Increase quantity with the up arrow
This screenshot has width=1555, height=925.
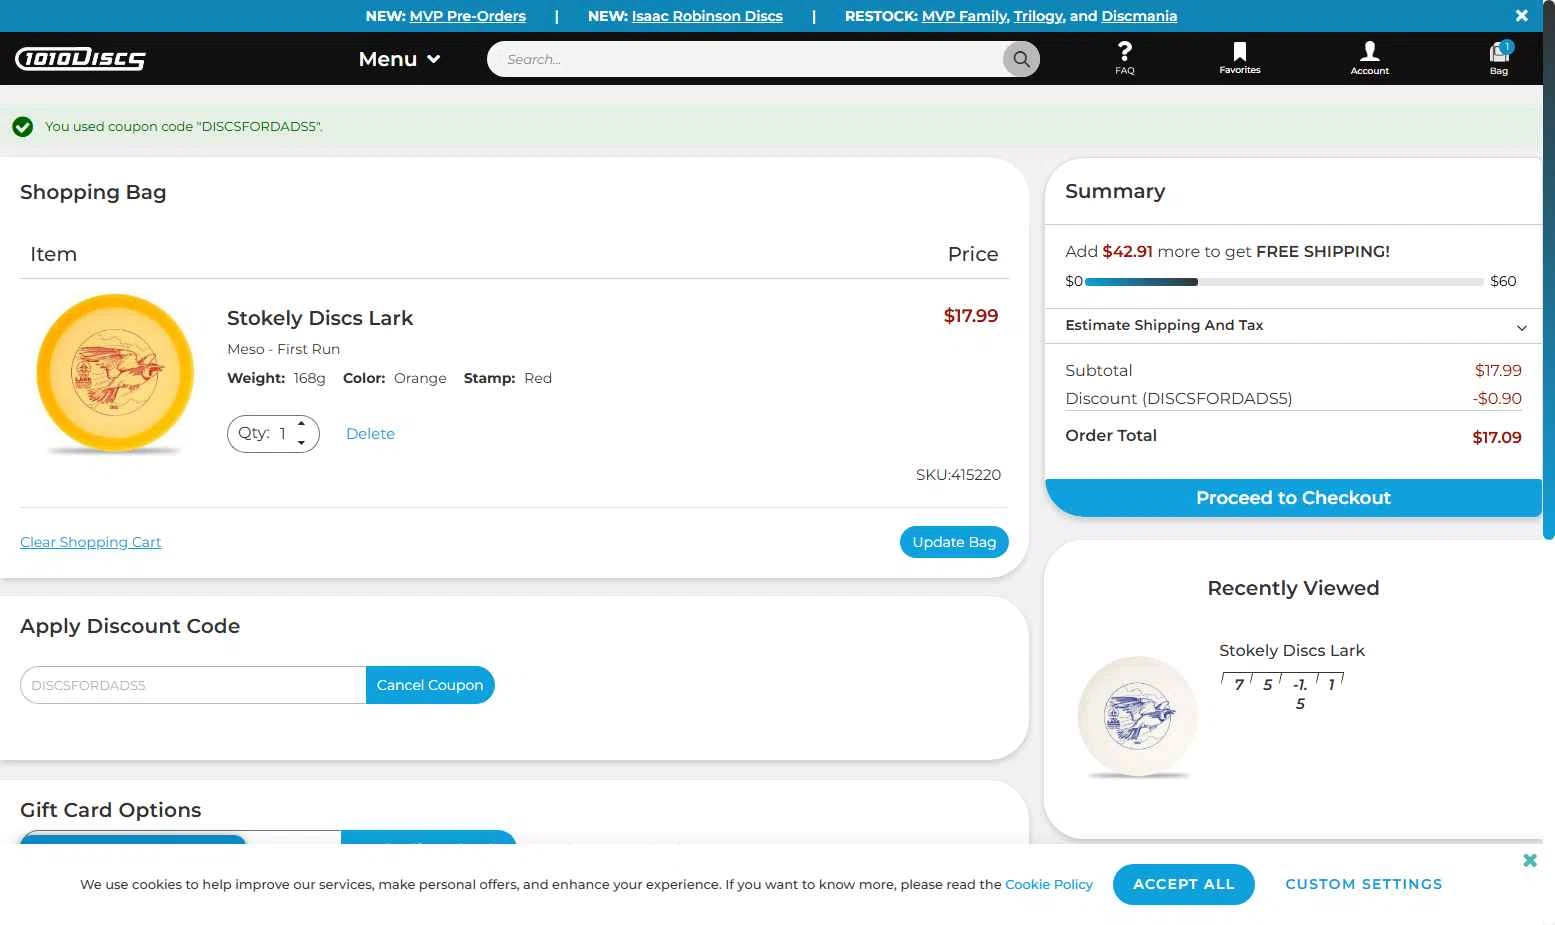tap(301, 424)
